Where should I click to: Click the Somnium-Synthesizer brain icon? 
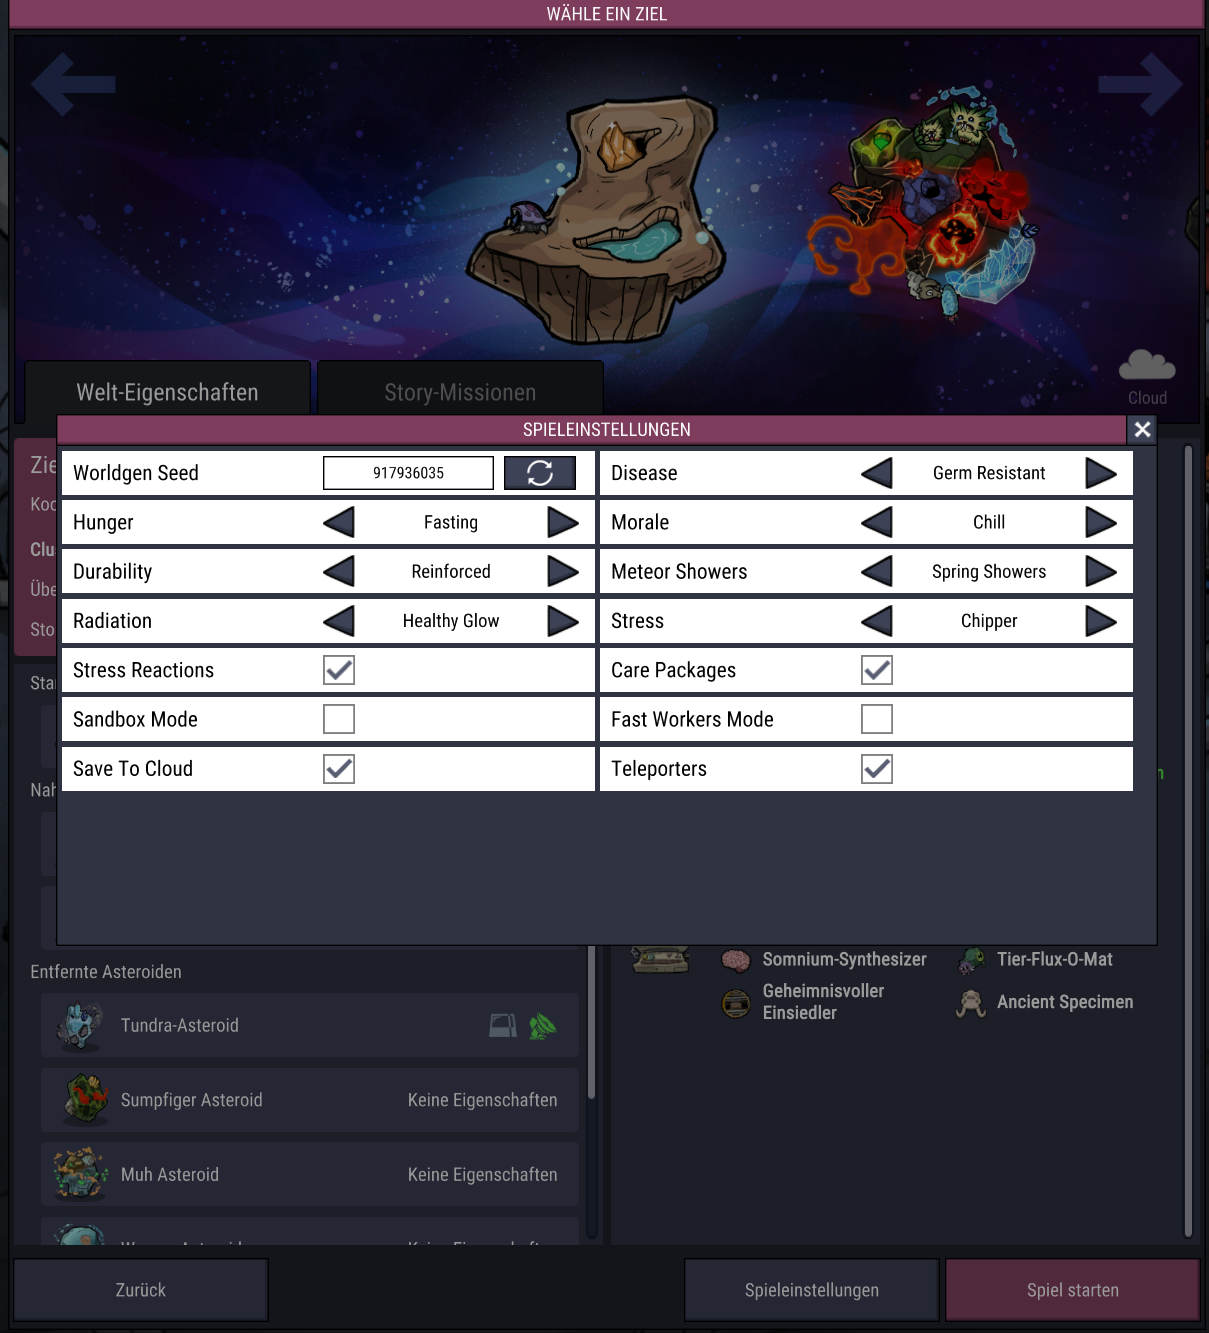pyautogui.click(x=736, y=960)
